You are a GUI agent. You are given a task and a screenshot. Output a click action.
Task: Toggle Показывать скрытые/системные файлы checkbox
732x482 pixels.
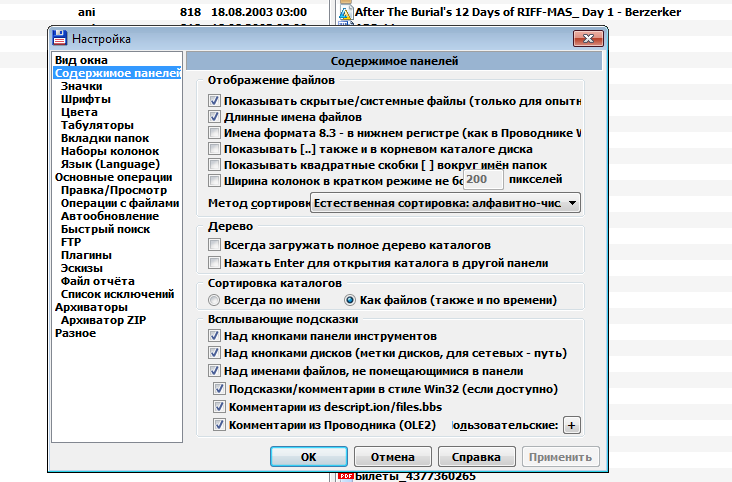(x=214, y=101)
